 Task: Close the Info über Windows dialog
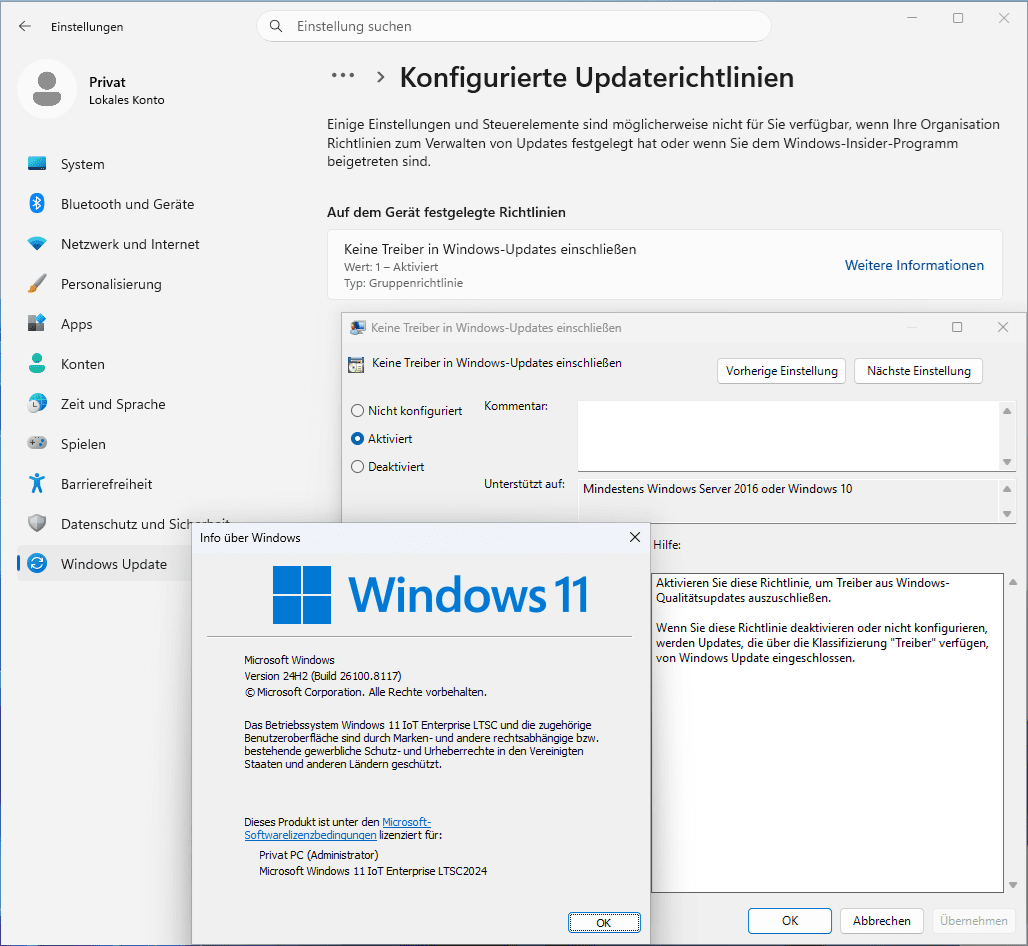(x=635, y=537)
